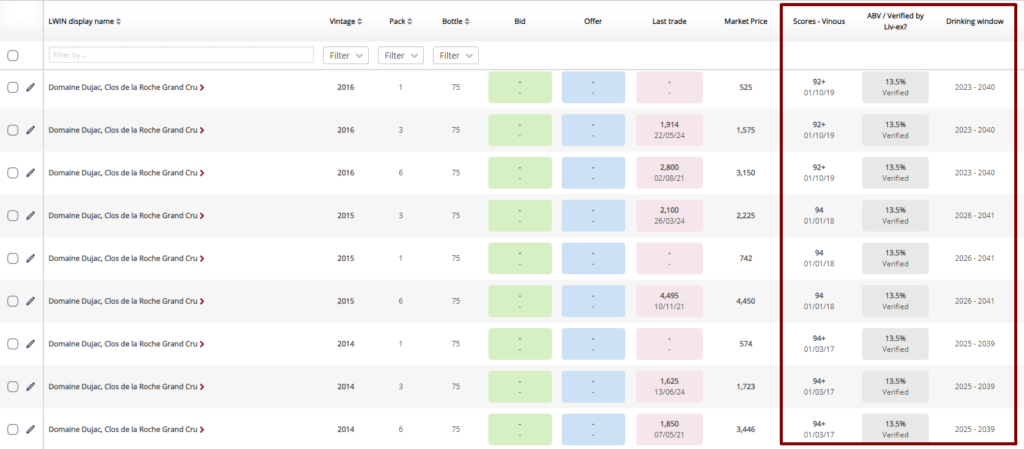The height and width of the screenshot is (449, 1024).
Task: Edit the 2015 pack 3 row via pencil icon
Action: click(x=30, y=215)
